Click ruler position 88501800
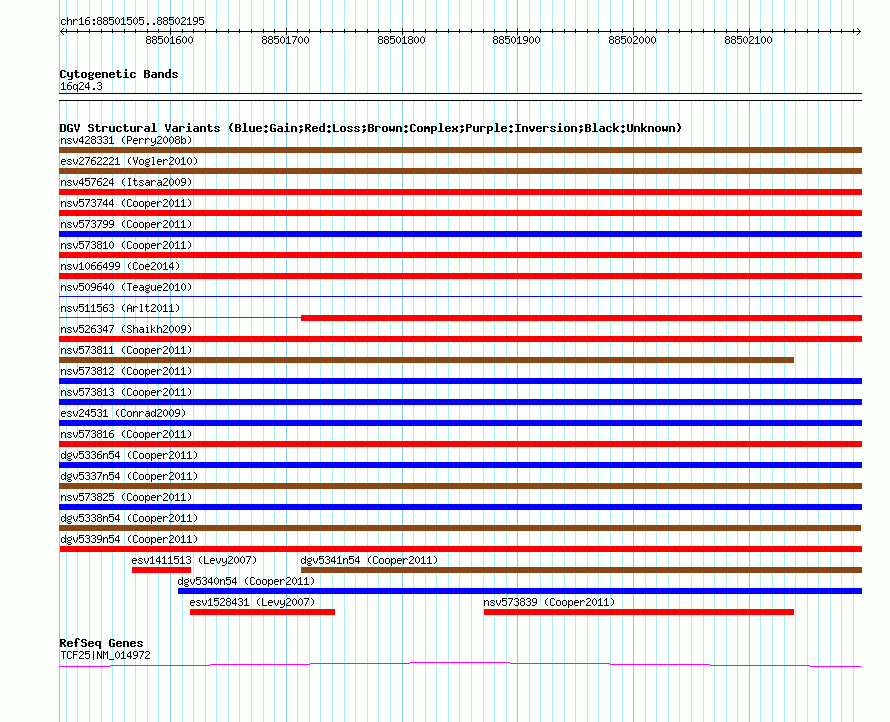 click(401, 40)
